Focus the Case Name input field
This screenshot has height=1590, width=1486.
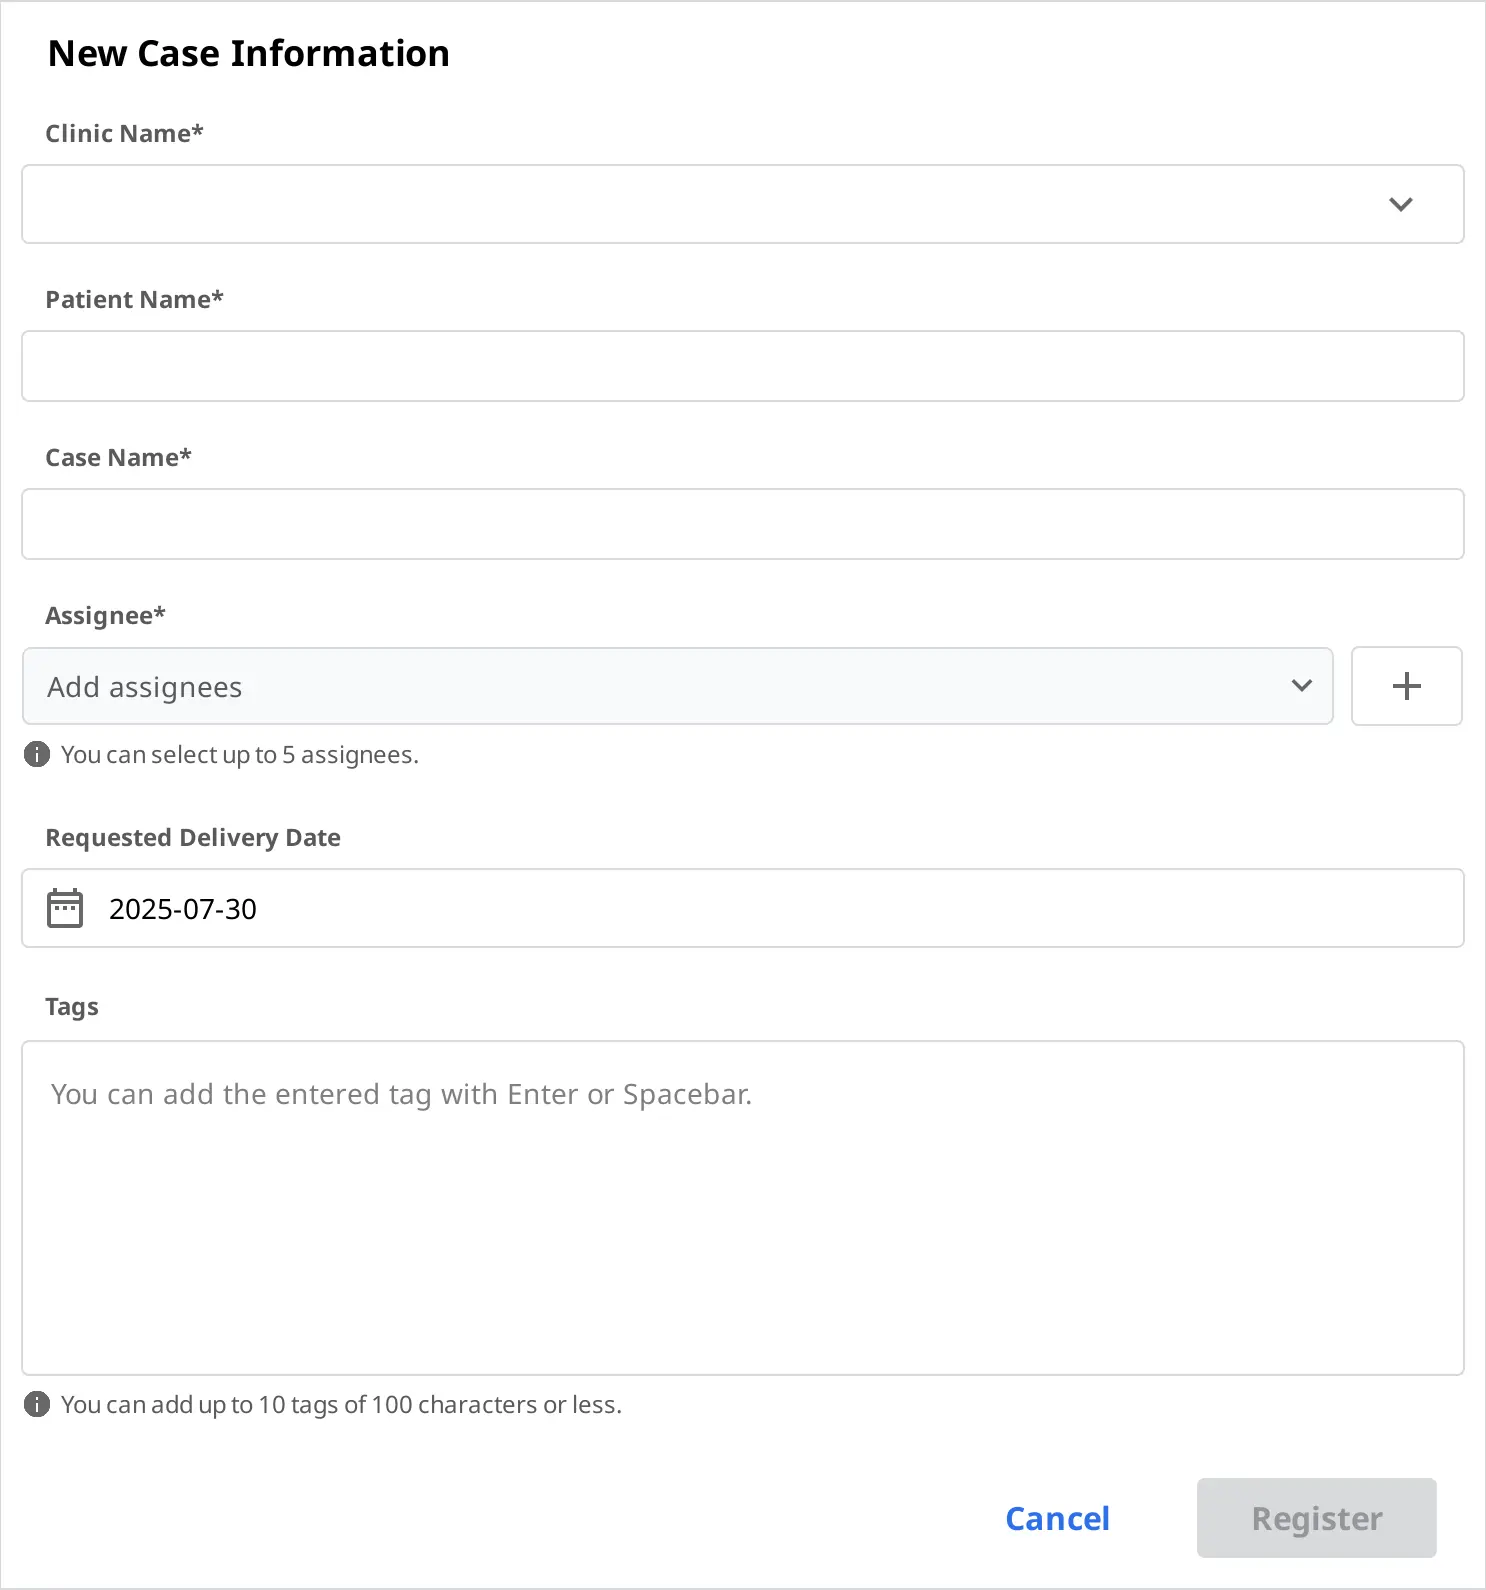[742, 524]
